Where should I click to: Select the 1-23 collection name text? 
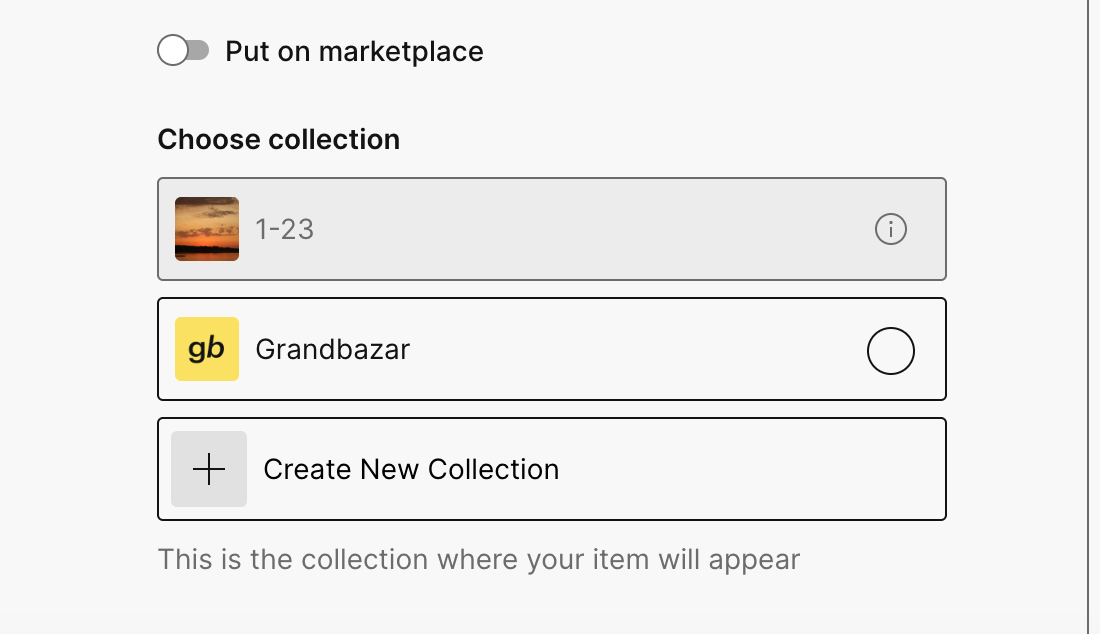pyautogui.click(x=284, y=229)
